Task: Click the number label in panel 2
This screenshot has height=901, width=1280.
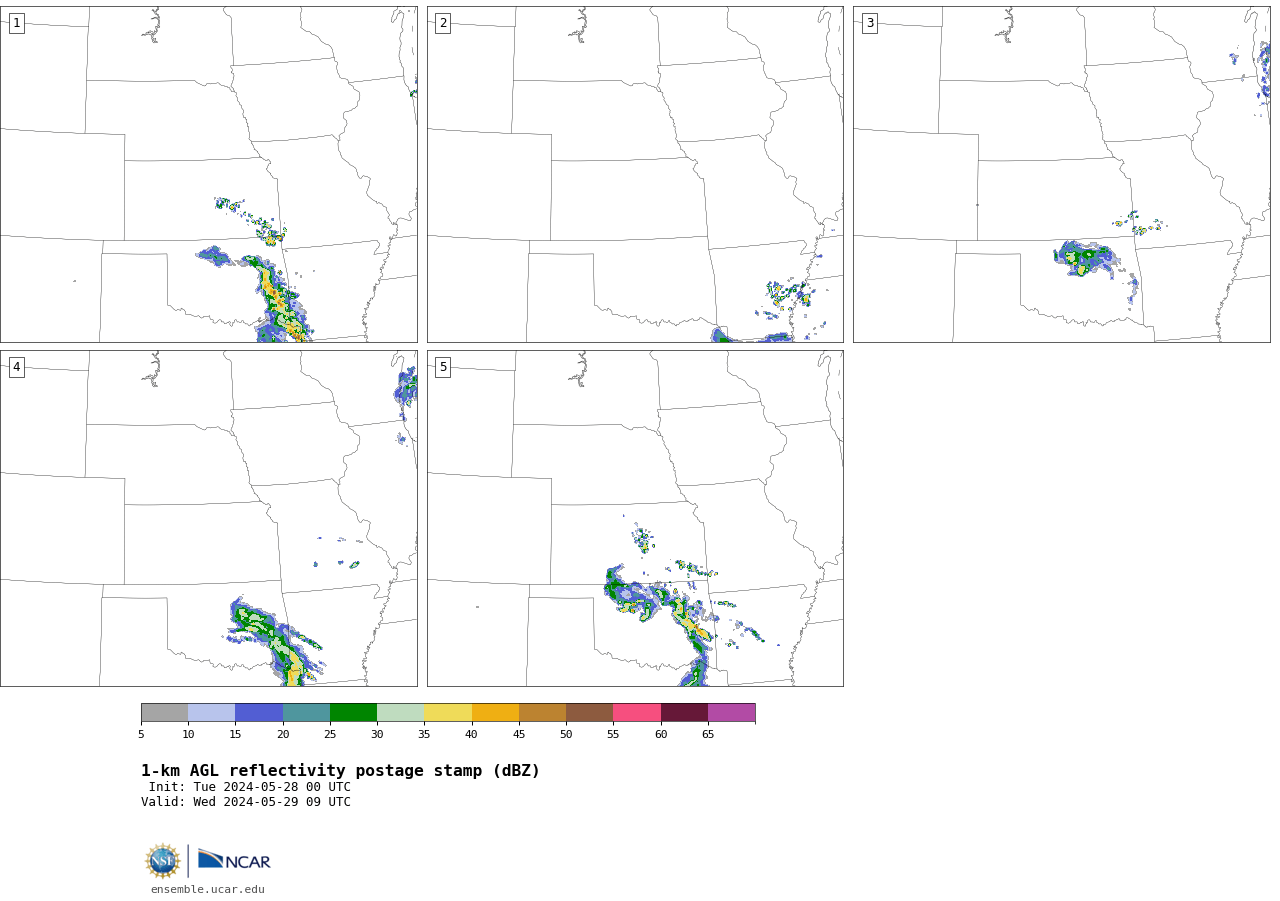Action: point(443,23)
